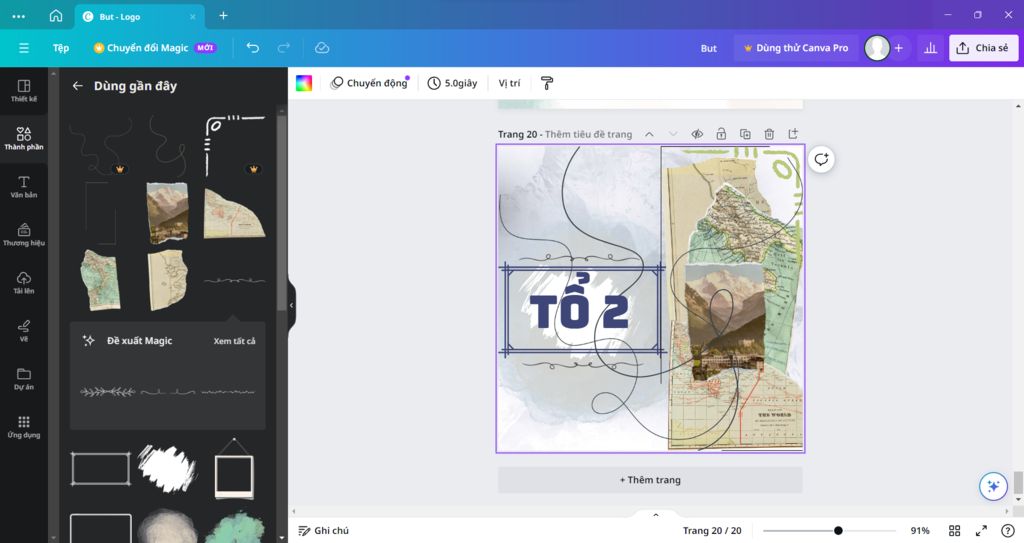Duplicate page 20

[x=745, y=134]
